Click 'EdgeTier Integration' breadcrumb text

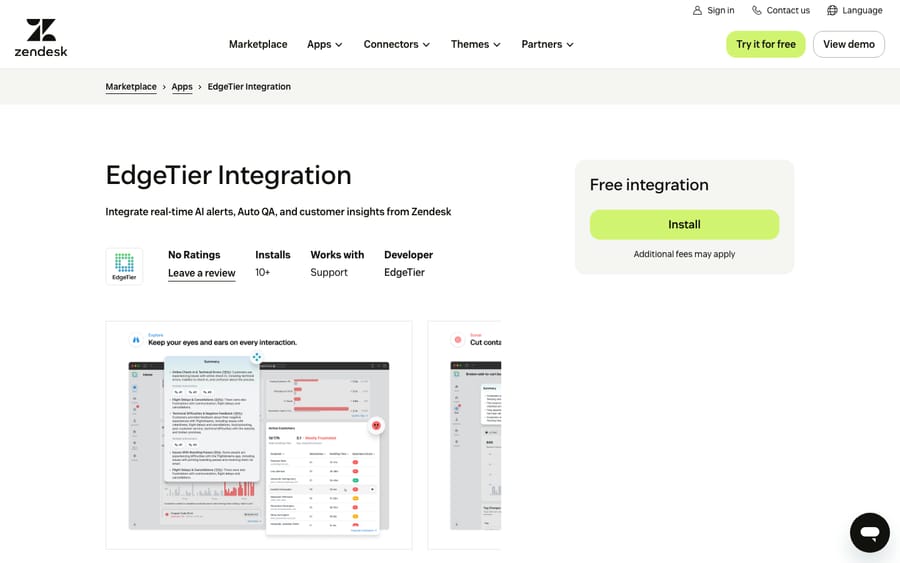pos(249,87)
